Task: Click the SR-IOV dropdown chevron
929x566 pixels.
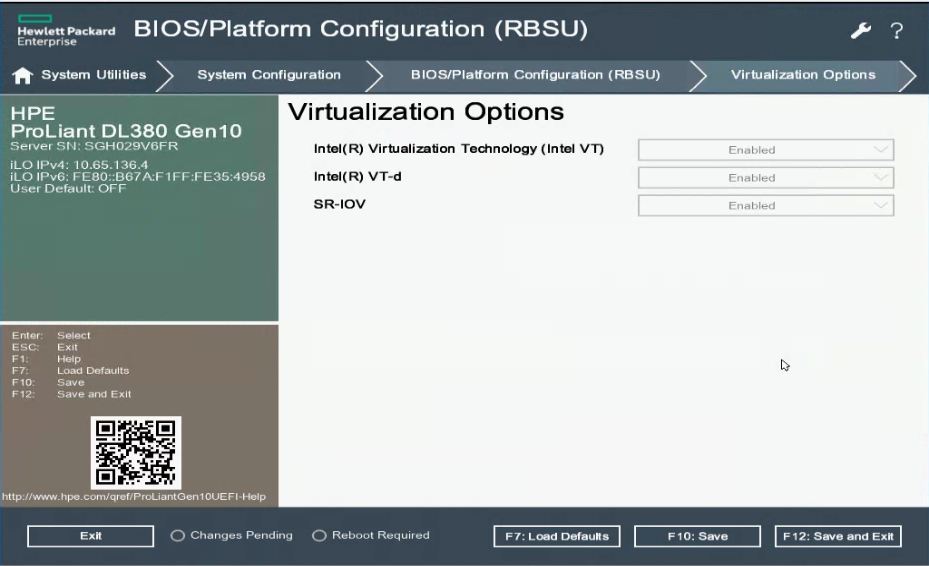Action: pyautogui.click(x=881, y=205)
